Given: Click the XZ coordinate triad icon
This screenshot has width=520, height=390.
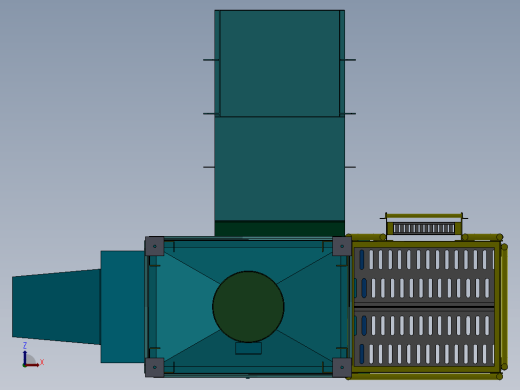Looking at the screenshot, I should (x=33, y=355).
